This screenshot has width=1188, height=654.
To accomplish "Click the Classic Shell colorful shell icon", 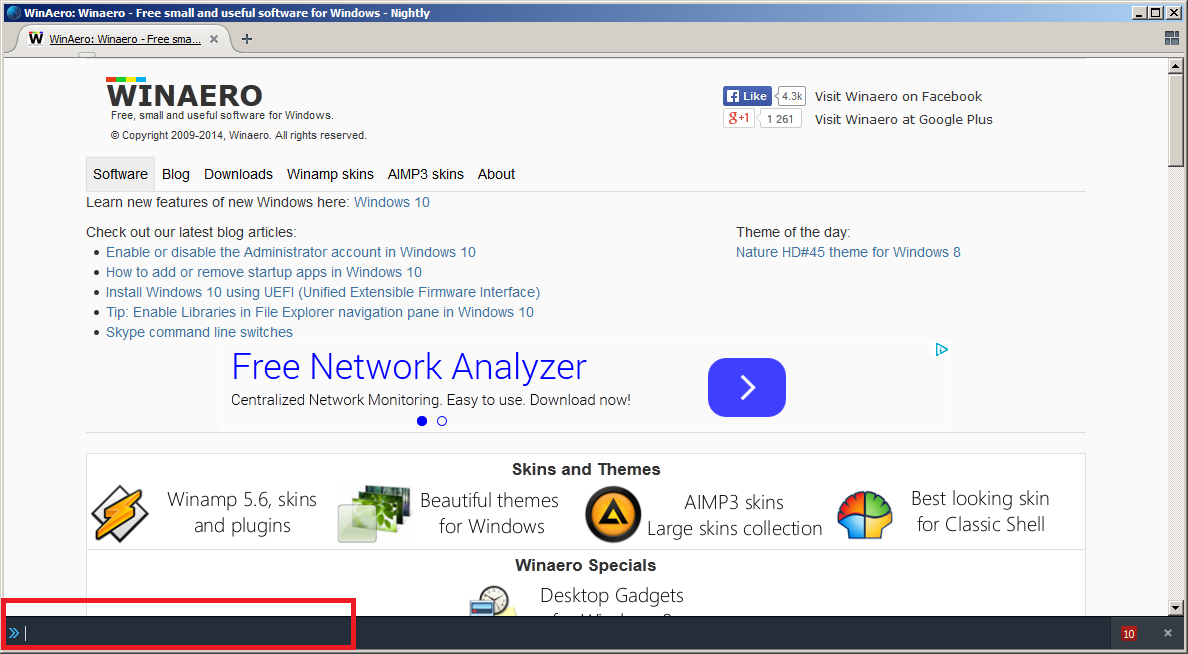I will click(864, 515).
